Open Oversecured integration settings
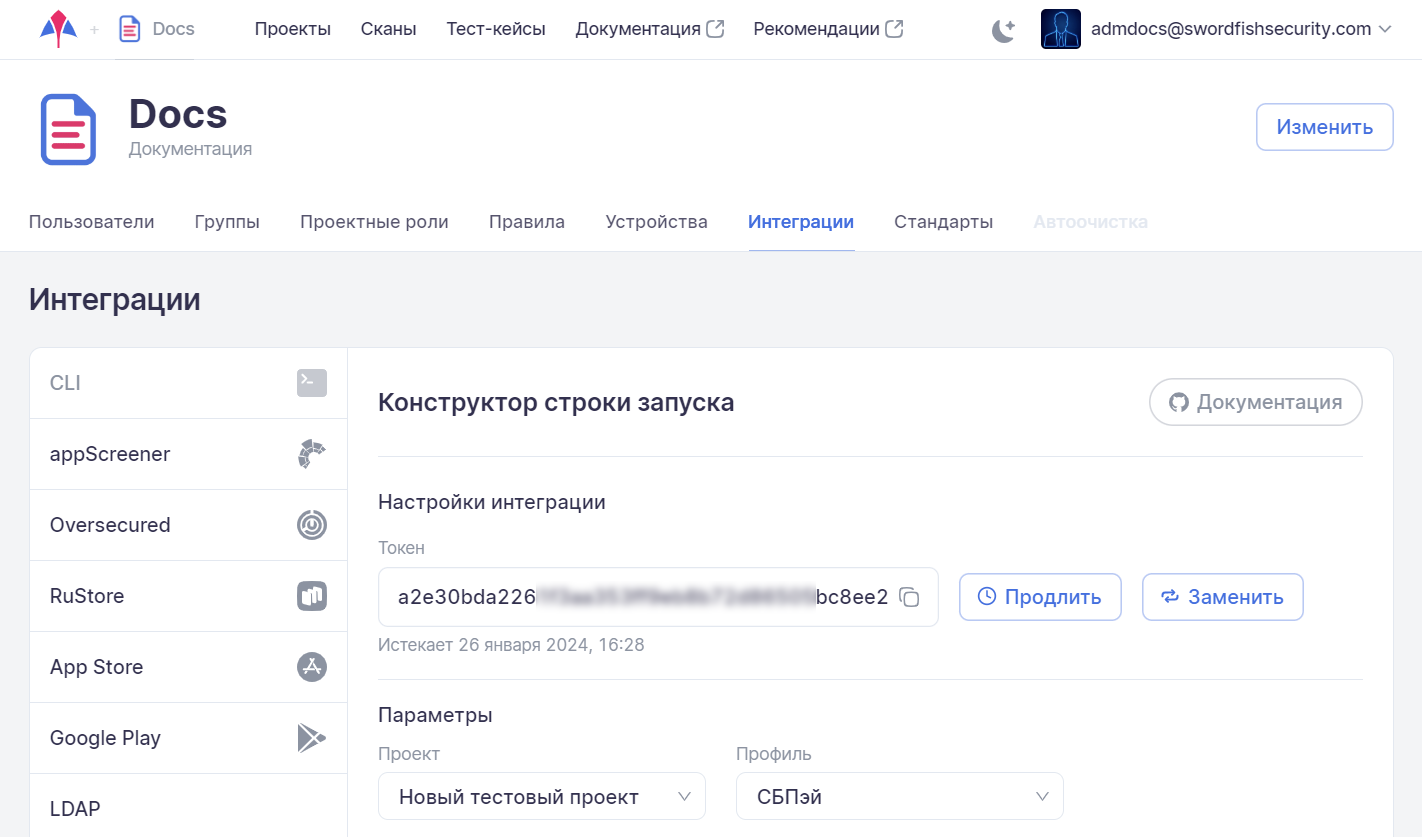 click(x=188, y=525)
